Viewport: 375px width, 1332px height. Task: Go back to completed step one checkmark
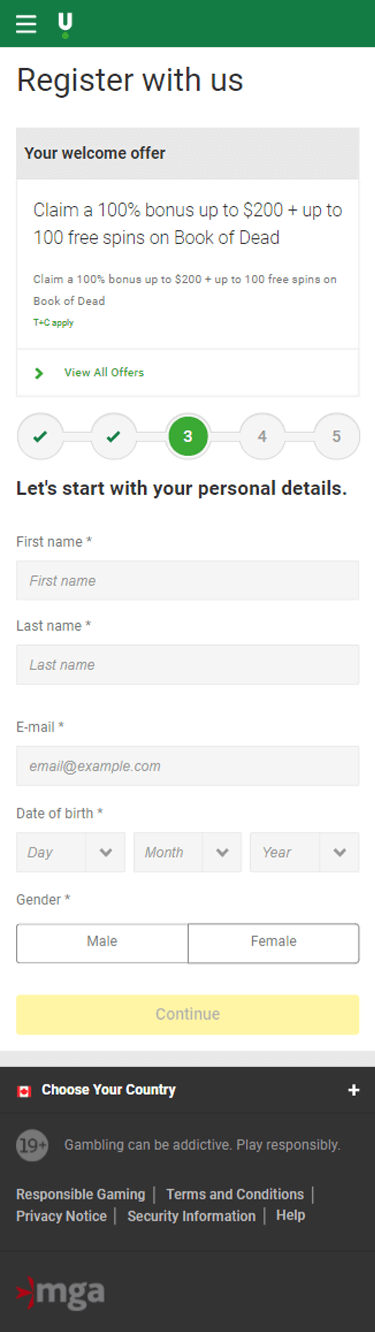click(x=39, y=436)
